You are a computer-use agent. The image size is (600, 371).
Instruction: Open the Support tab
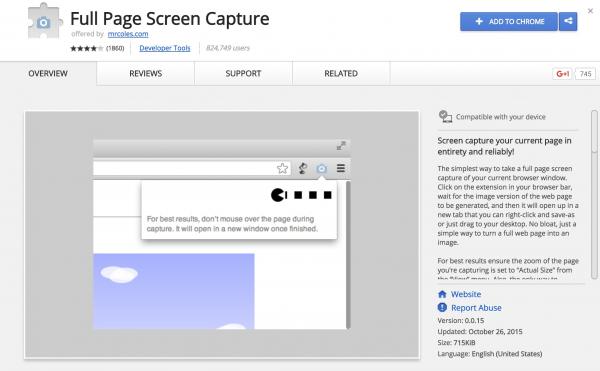(243, 73)
